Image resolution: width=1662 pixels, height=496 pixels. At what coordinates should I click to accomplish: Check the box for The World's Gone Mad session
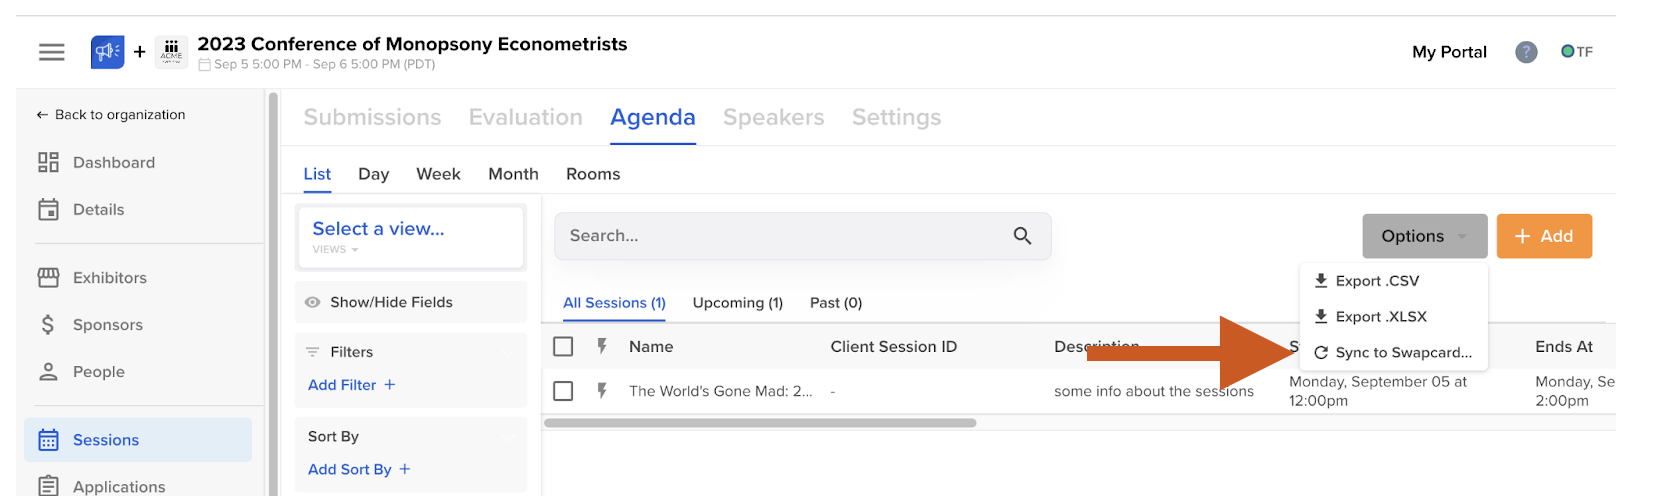click(563, 391)
